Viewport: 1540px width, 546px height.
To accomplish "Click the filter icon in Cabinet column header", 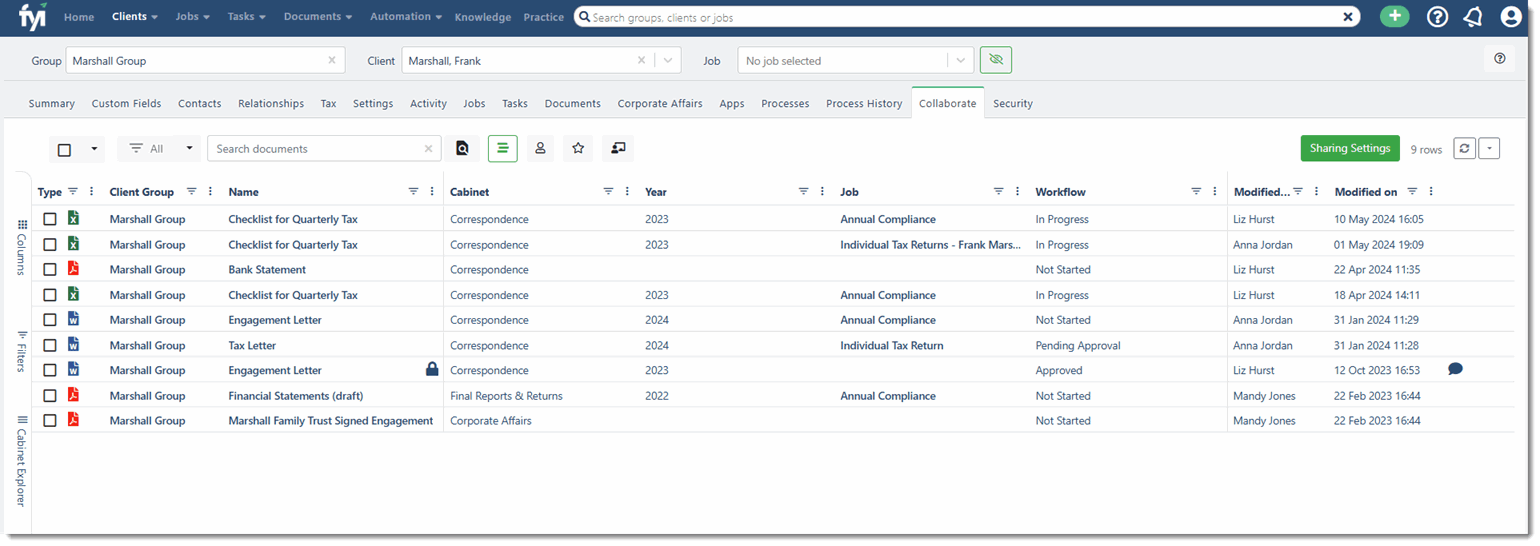I will pyautogui.click(x=608, y=191).
